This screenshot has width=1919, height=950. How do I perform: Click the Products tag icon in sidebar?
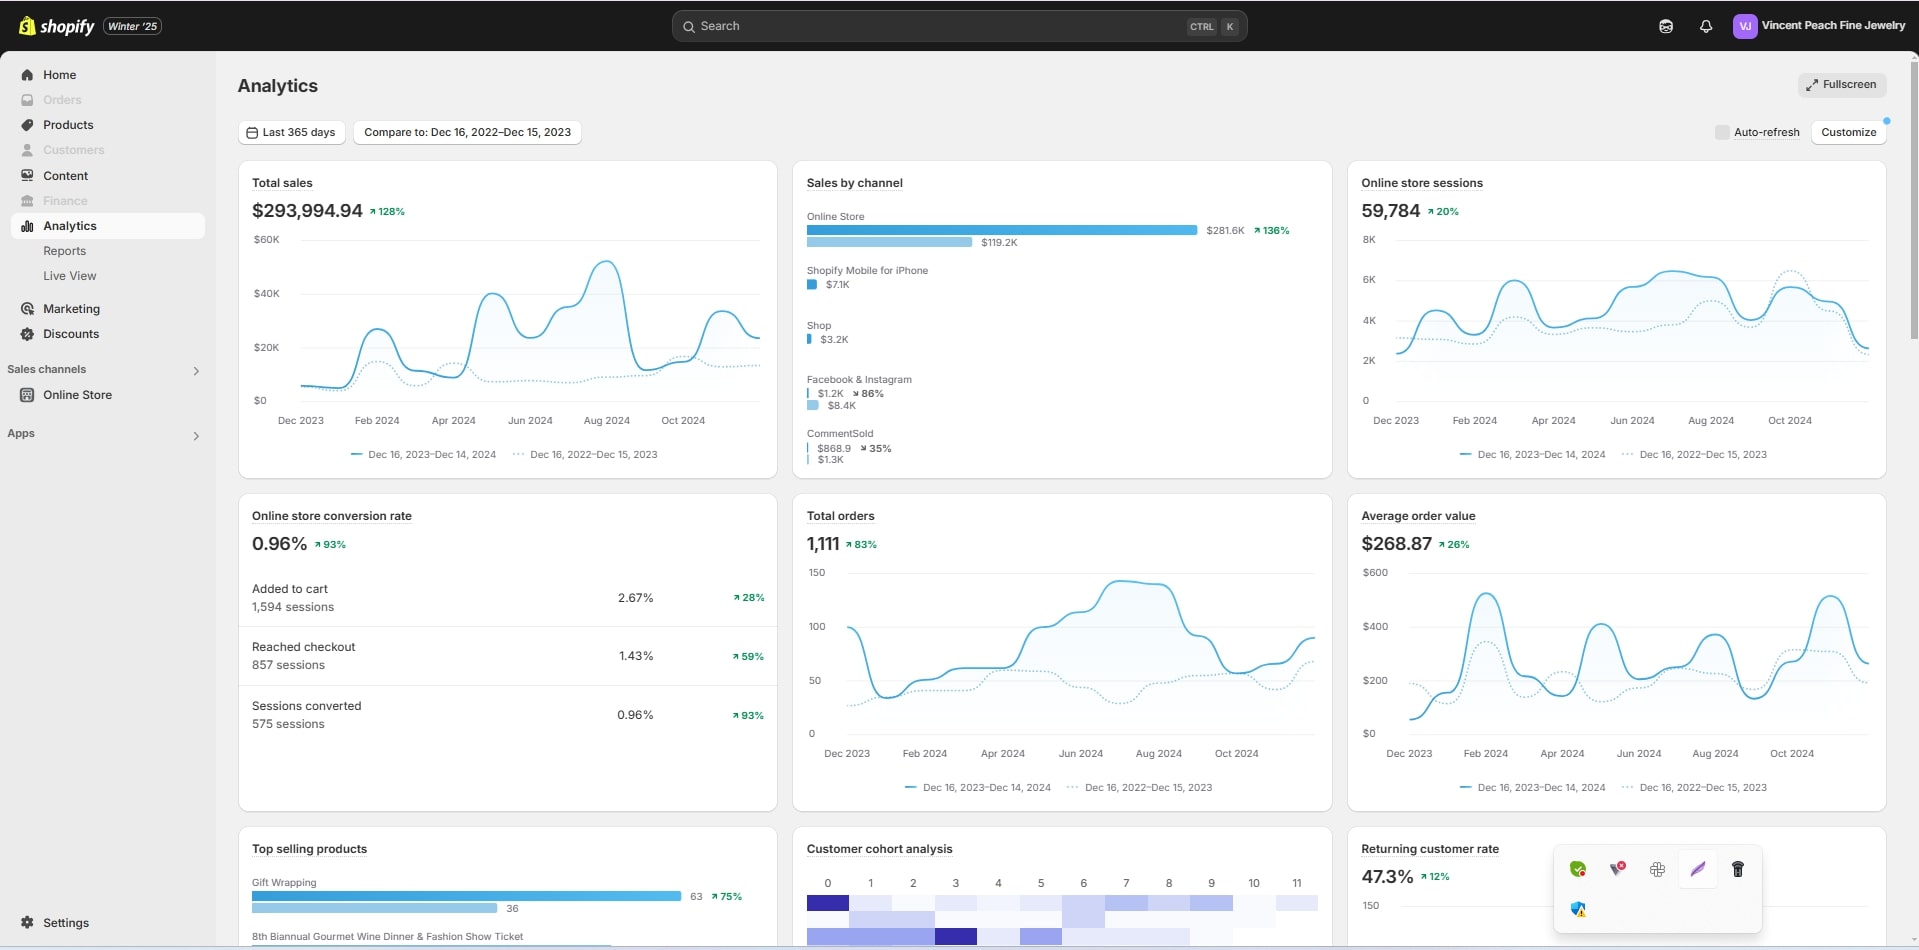point(27,125)
